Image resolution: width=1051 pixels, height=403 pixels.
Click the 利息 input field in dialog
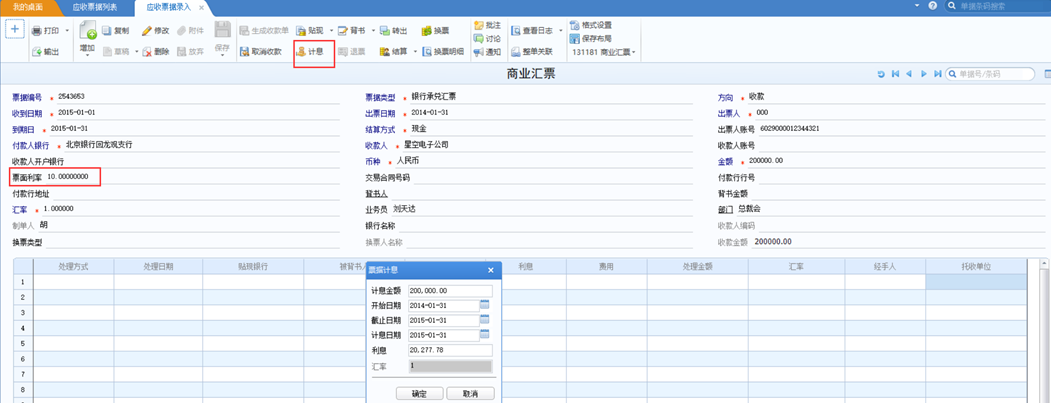pos(450,350)
